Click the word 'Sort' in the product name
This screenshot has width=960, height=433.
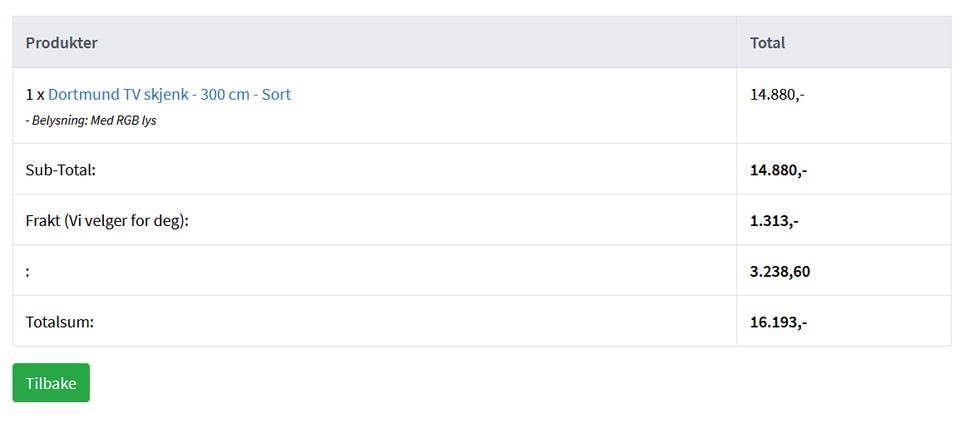point(277,94)
